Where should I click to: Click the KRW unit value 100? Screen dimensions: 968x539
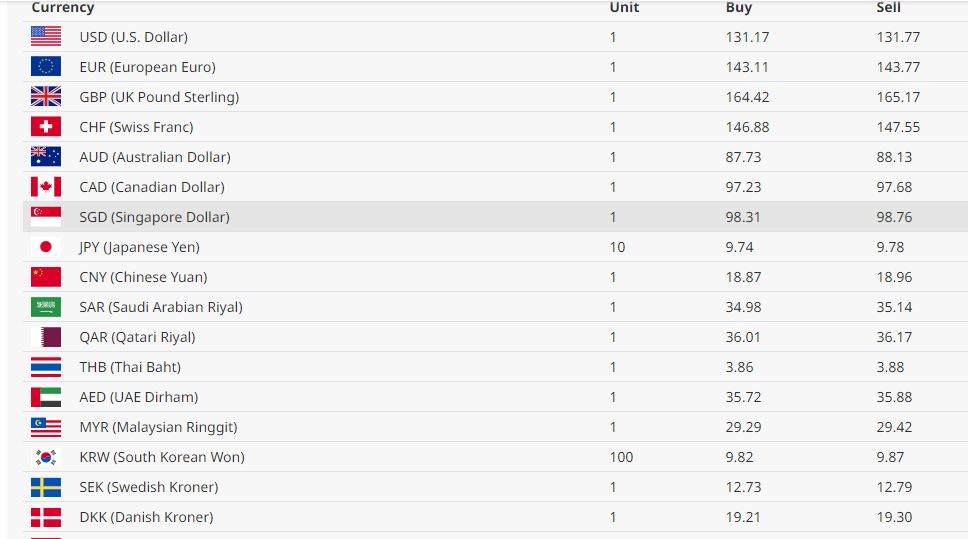click(621, 457)
